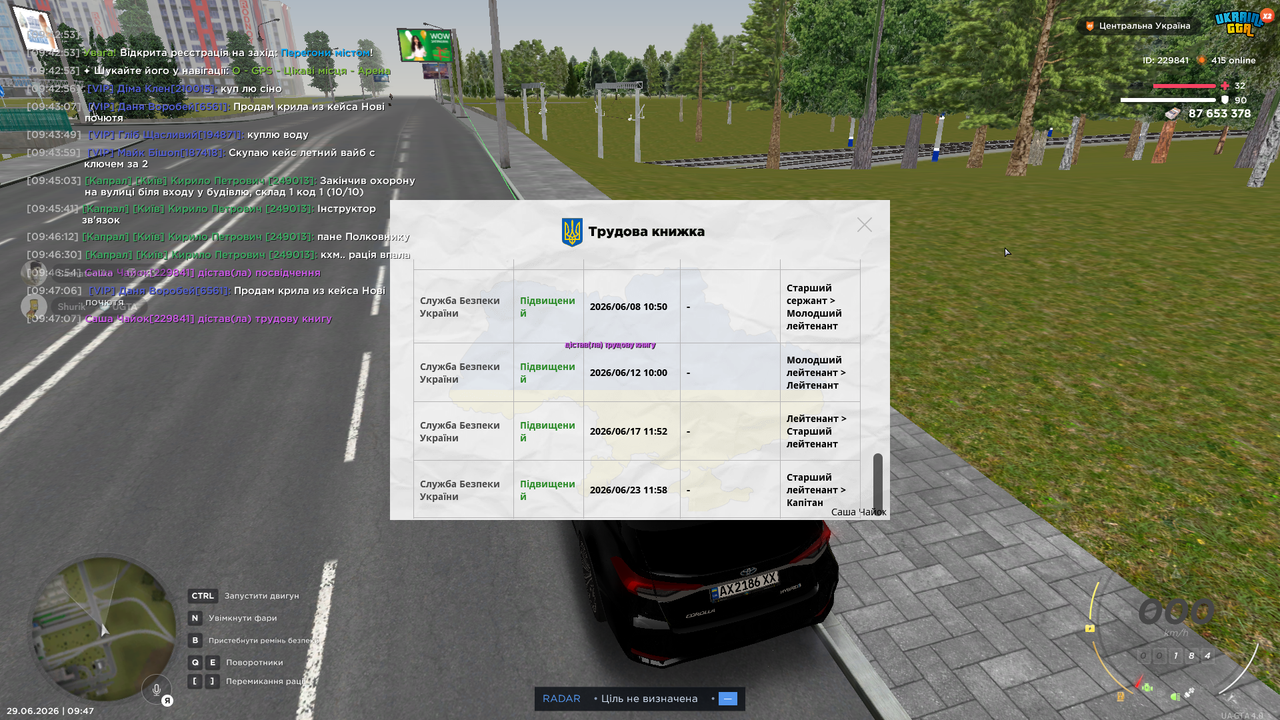Click the Ціль не визначена status
1280x720 pixels.
[649, 698]
